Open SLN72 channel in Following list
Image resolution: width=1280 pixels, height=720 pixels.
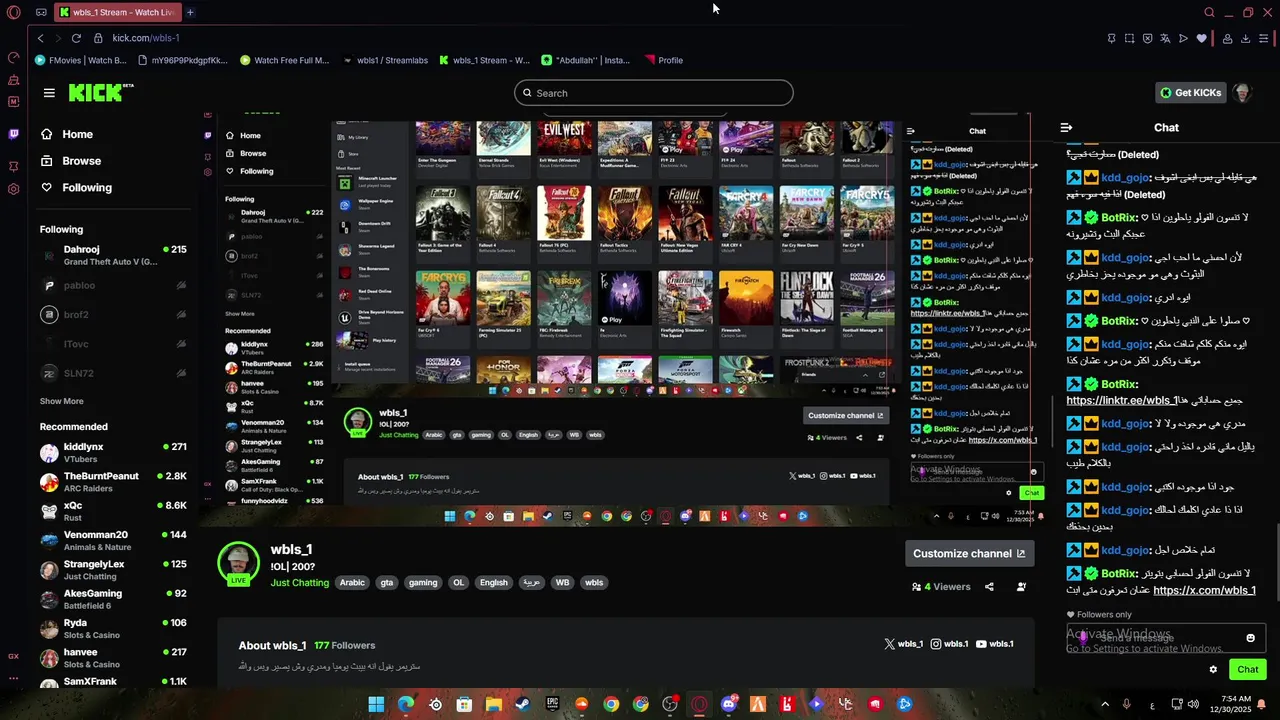tap(115, 373)
